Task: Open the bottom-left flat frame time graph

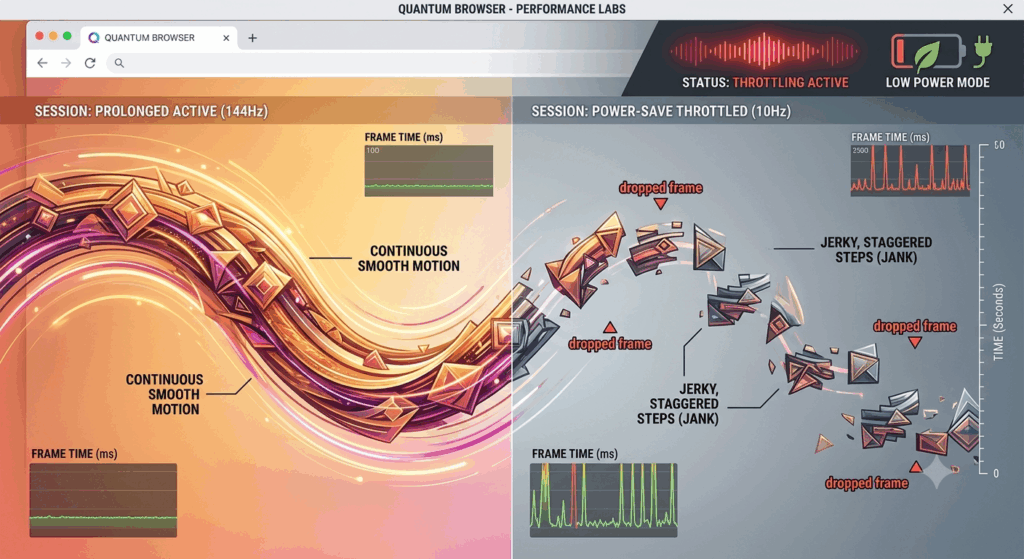Action: 103,500
